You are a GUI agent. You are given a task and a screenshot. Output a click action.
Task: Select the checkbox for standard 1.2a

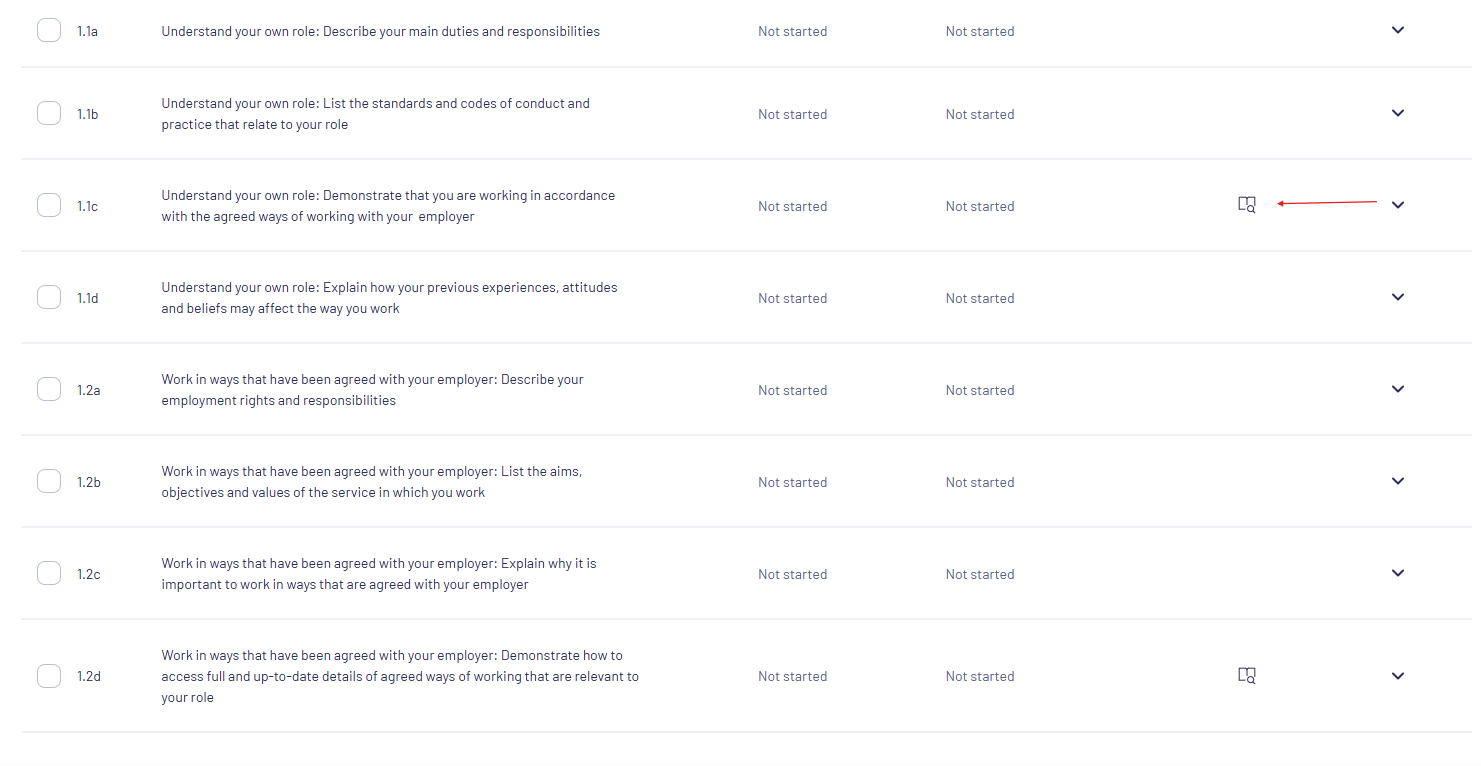[x=49, y=390]
